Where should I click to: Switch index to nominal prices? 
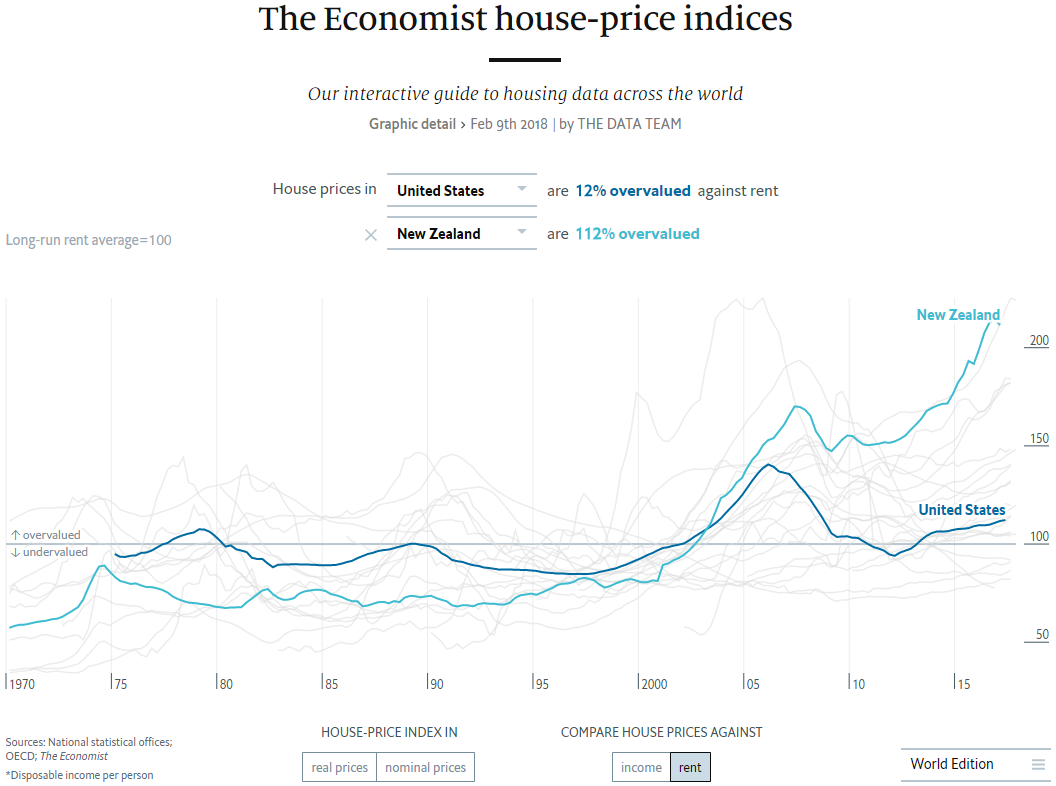coord(425,768)
